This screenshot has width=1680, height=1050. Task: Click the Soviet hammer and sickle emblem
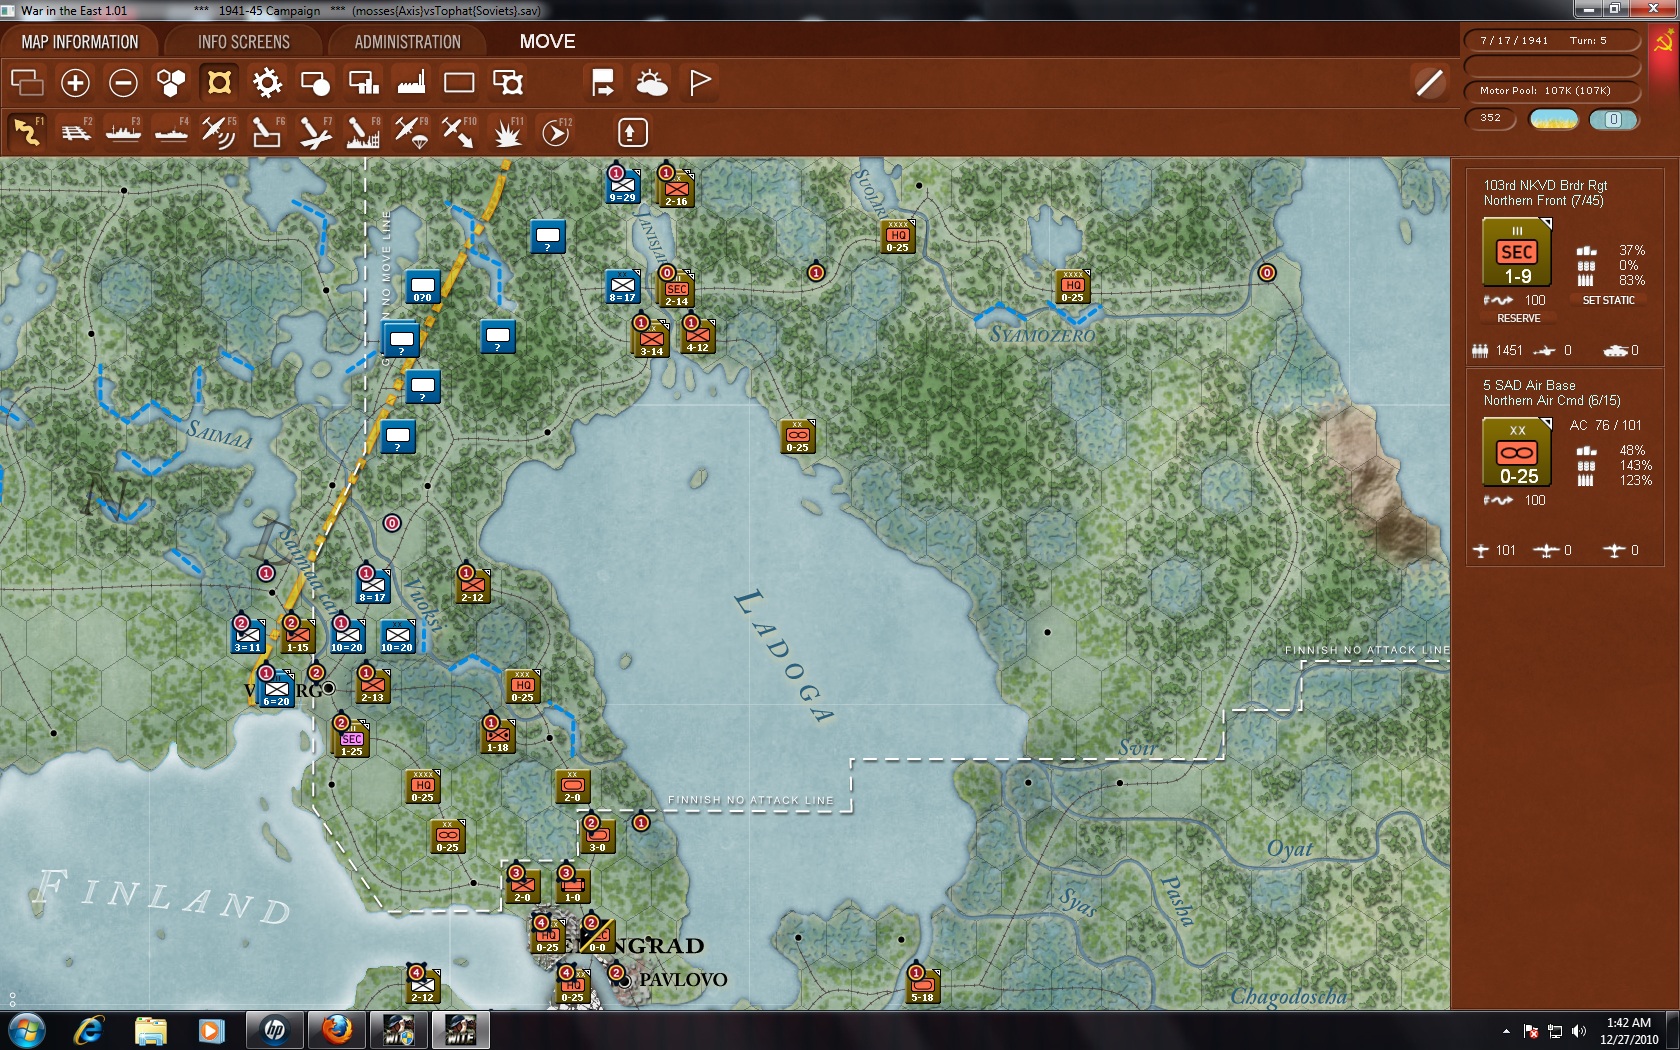coord(1664,42)
